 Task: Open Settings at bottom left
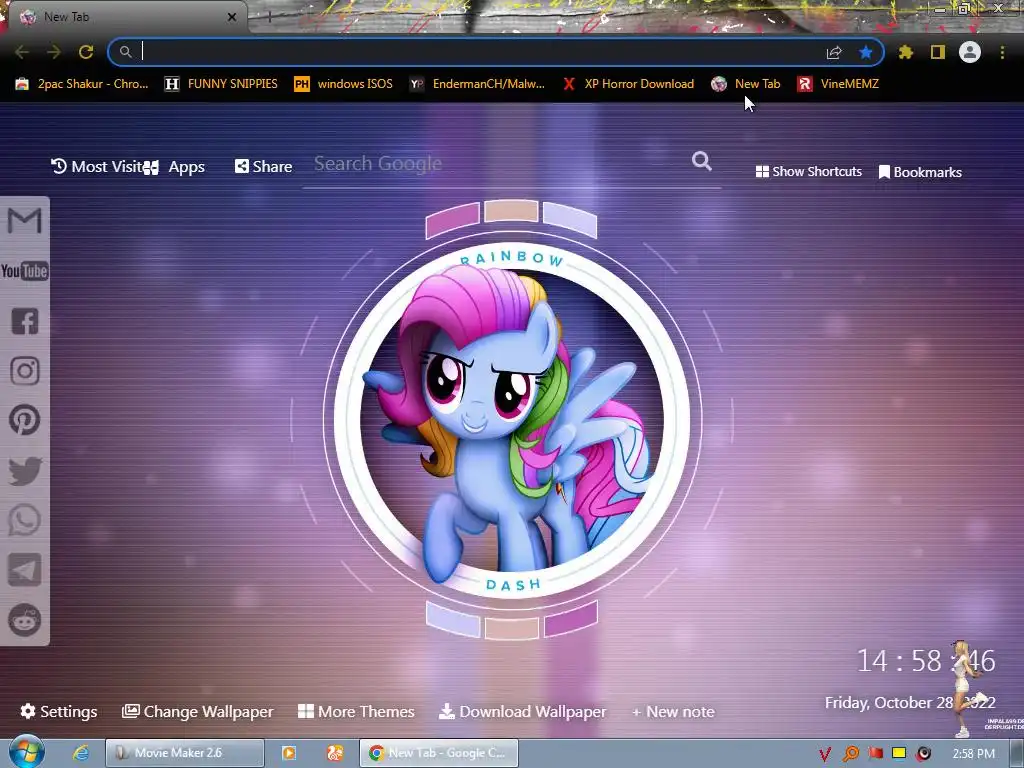click(x=59, y=711)
